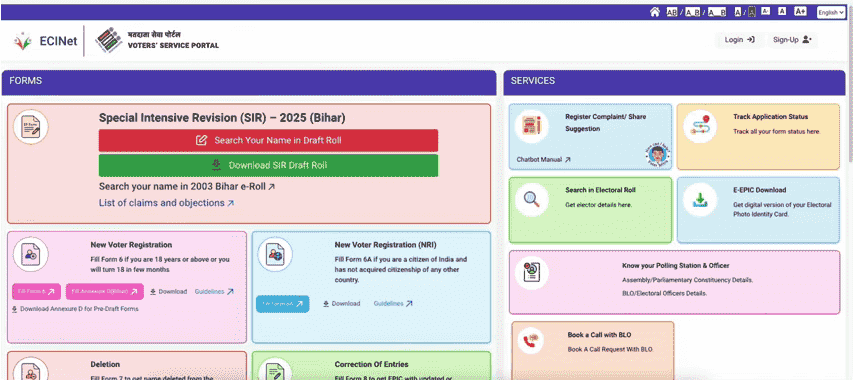Go to the Home icon in top bar
The height and width of the screenshot is (380, 853).
[x=655, y=12]
